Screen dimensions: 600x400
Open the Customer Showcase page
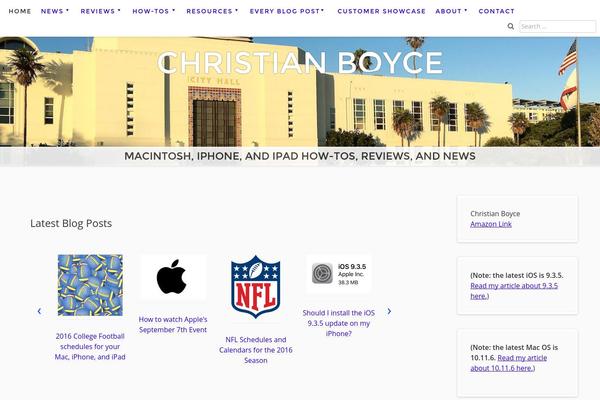tap(381, 11)
